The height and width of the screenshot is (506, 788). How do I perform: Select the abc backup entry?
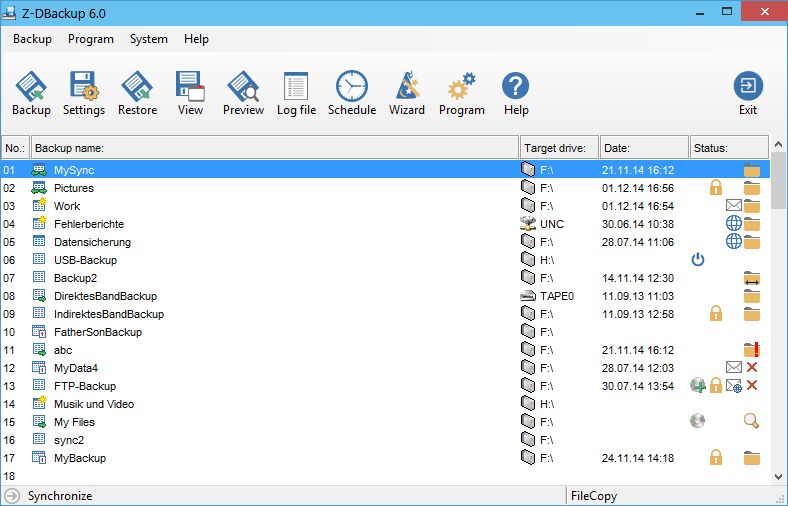[385, 350]
